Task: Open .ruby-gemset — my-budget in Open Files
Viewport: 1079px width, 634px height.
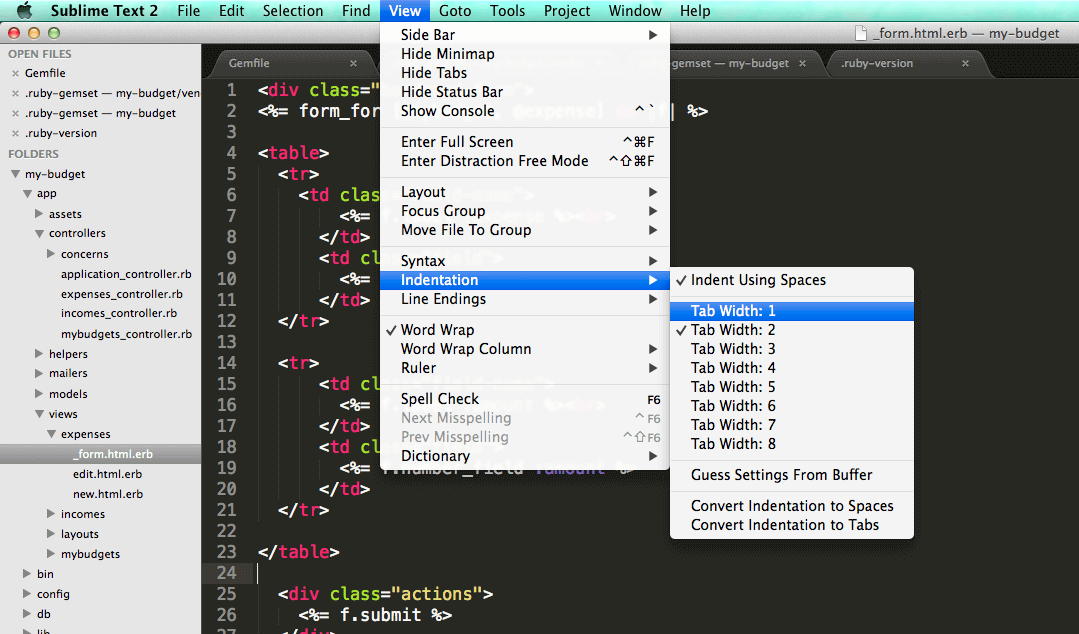Action: 100,113
